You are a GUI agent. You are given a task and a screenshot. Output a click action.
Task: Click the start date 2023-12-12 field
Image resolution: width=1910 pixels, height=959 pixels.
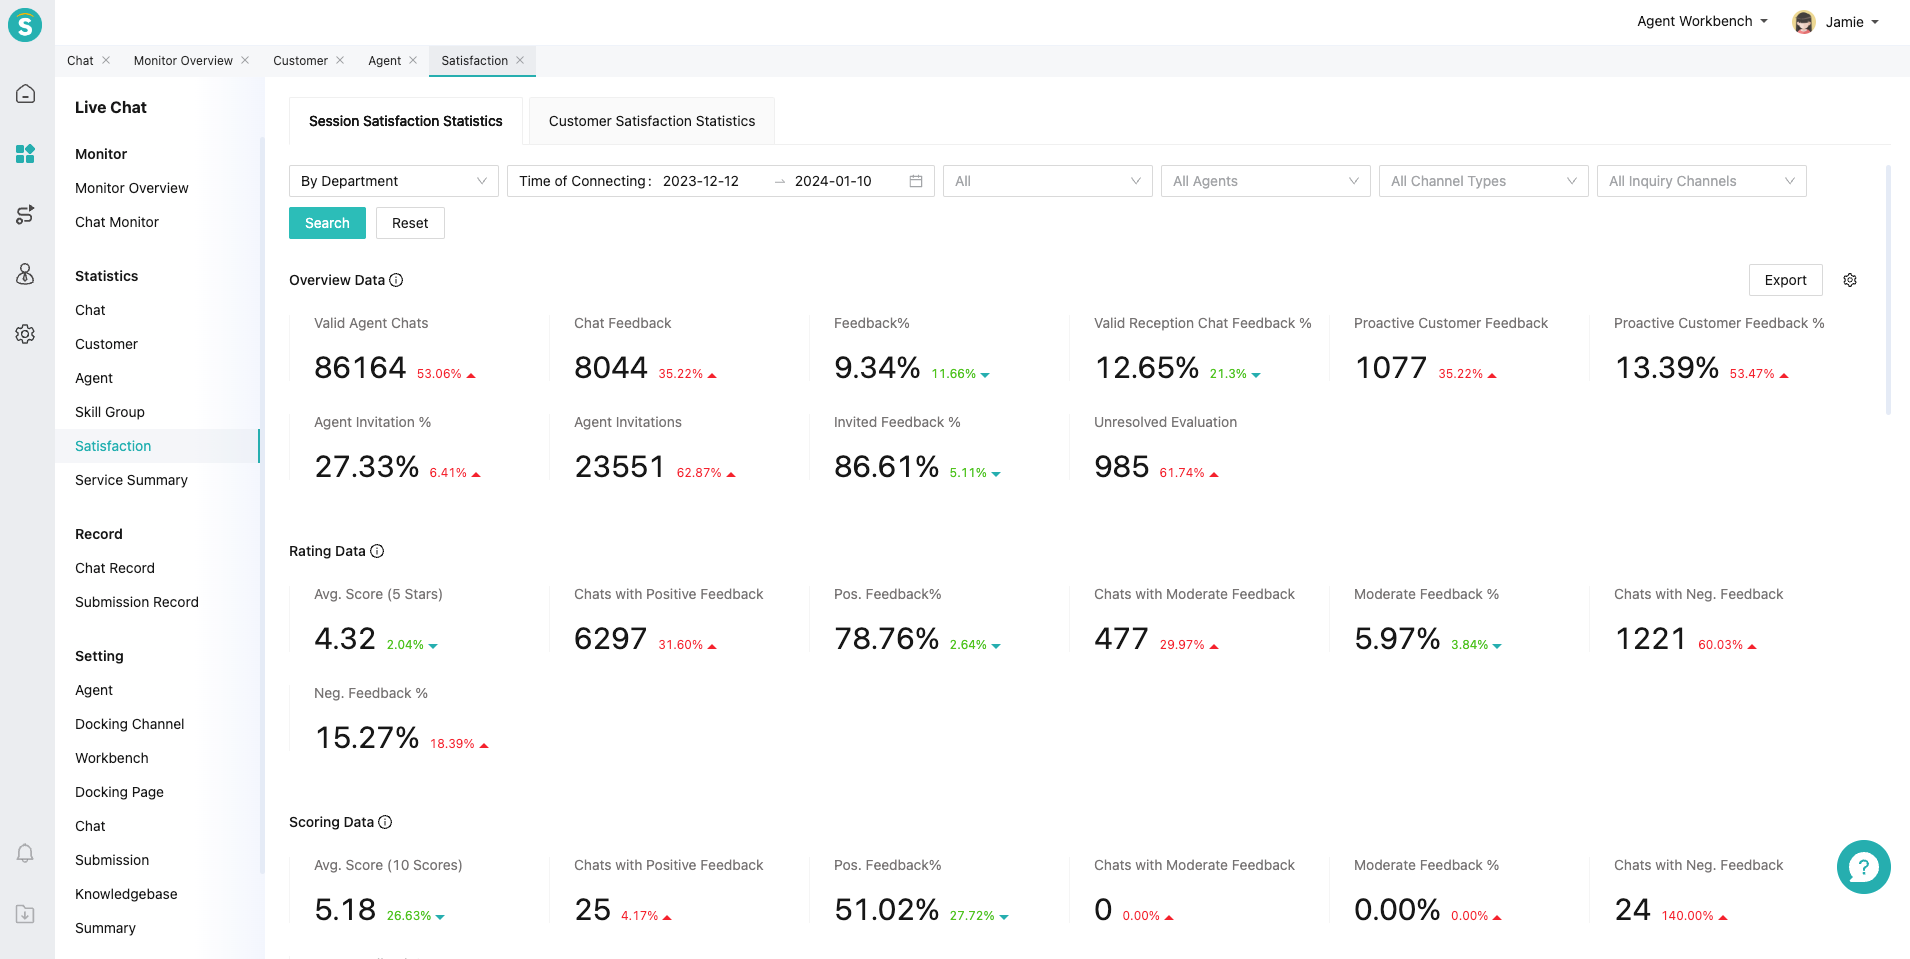point(701,181)
